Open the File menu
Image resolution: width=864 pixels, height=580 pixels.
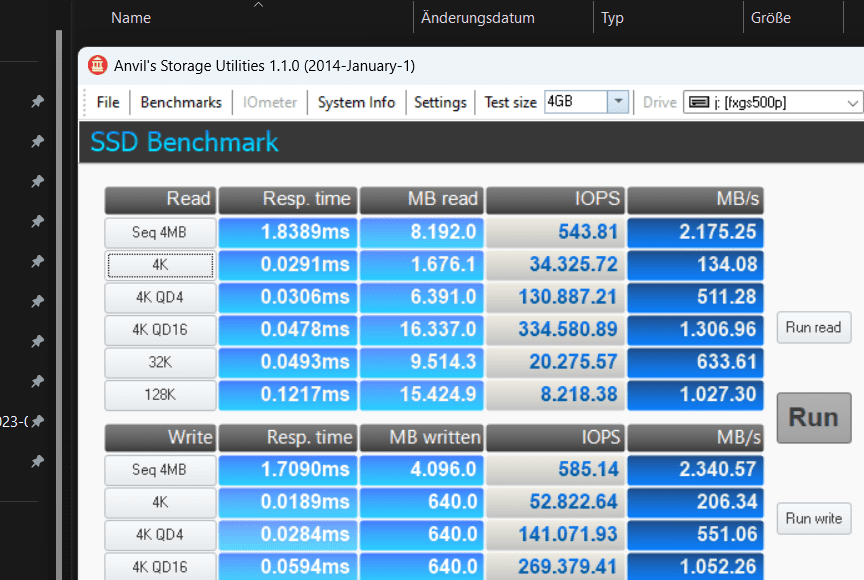coord(108,102)
